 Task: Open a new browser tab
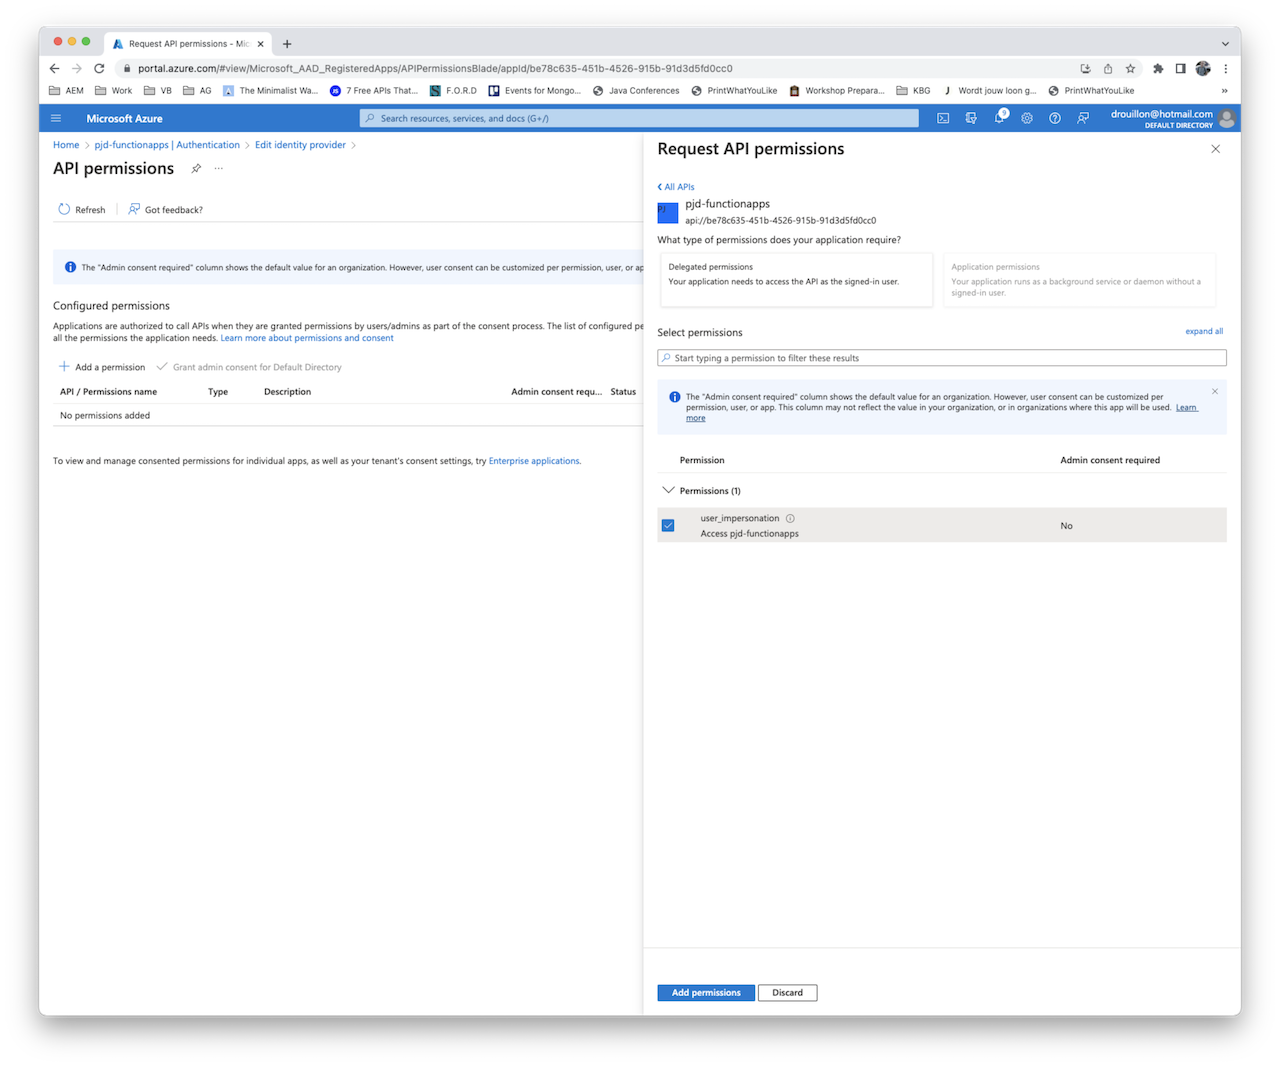(287, 43)
